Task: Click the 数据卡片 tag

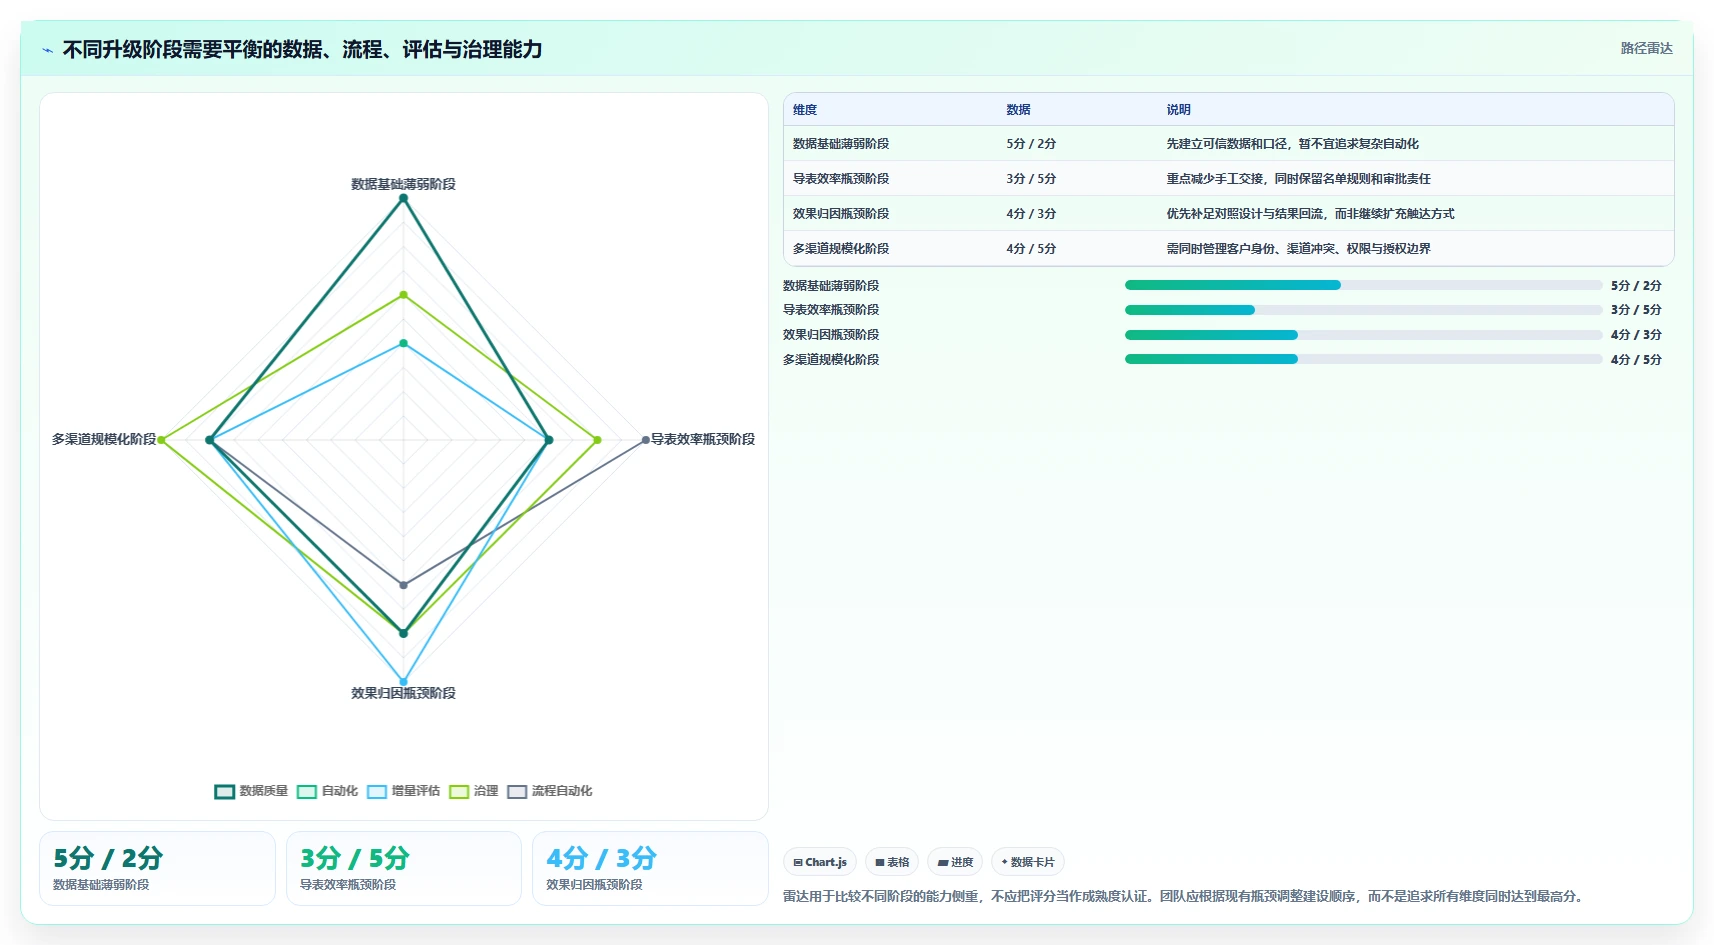Action: pos(1028,862)
